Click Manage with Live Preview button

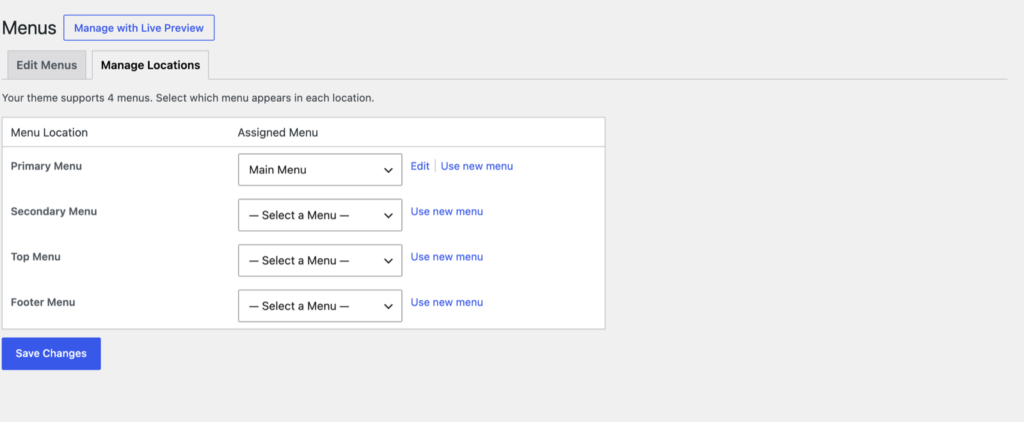139,28
